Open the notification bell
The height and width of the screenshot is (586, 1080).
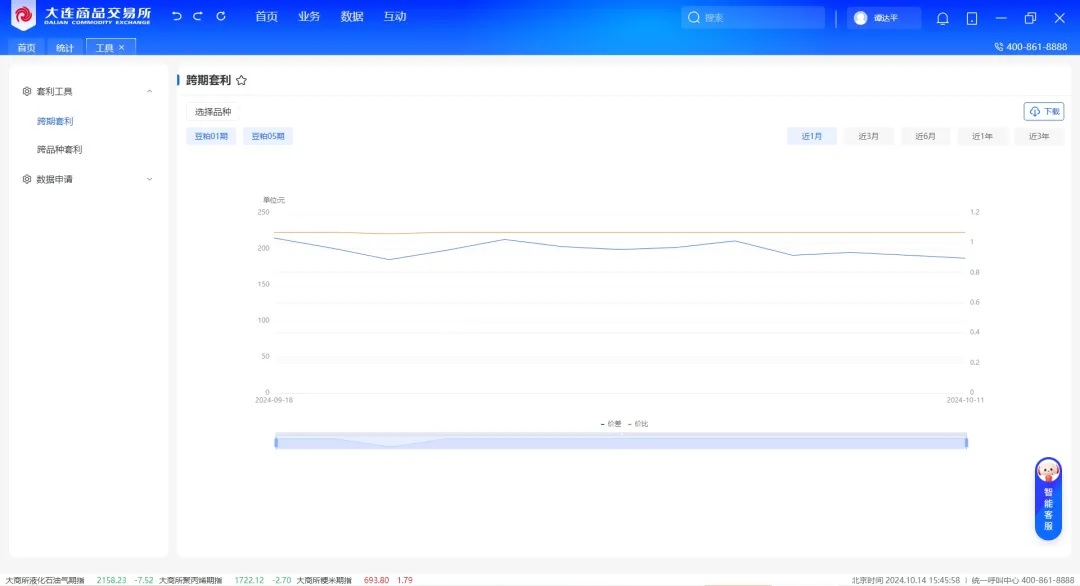tap(942, 18)
